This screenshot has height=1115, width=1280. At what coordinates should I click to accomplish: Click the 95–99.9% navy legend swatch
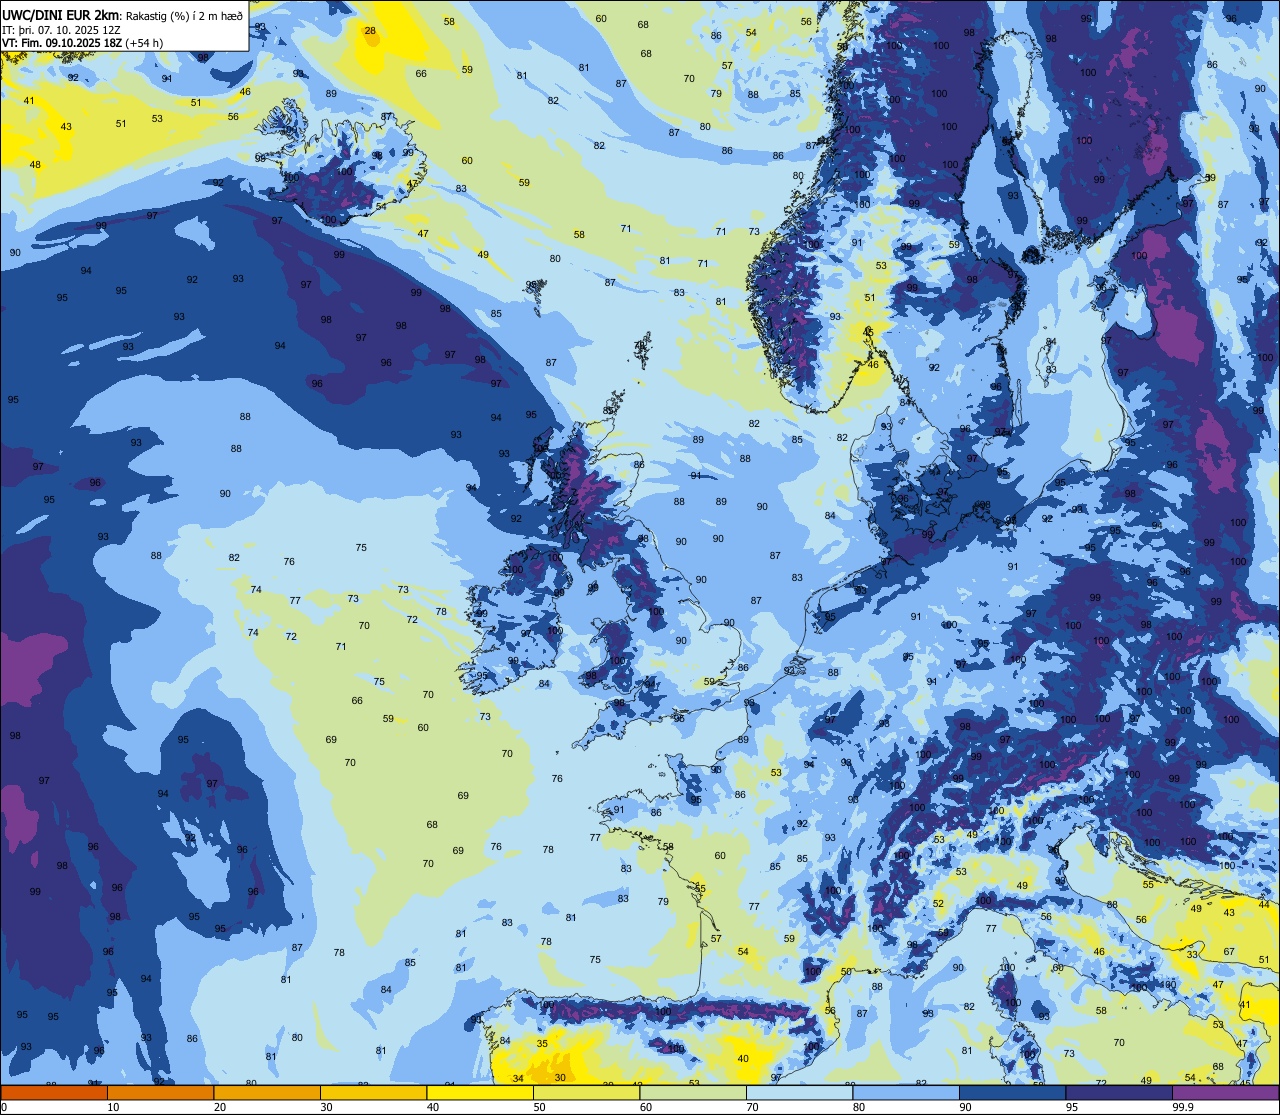pos(1119,1092)
